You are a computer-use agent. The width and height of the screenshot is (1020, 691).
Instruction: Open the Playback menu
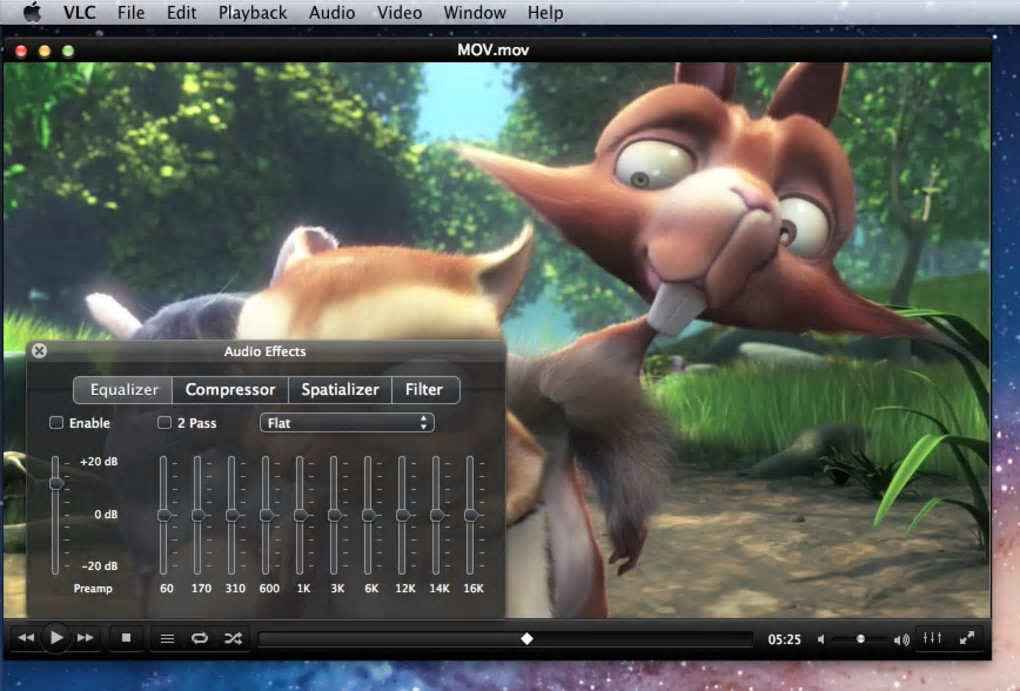coord(252,12)
